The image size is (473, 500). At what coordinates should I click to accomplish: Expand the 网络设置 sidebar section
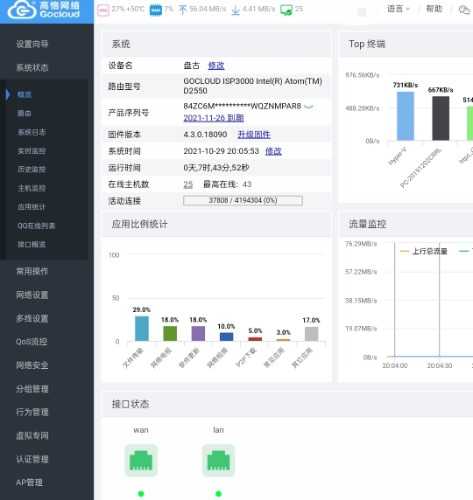click(x=32, y=295)
